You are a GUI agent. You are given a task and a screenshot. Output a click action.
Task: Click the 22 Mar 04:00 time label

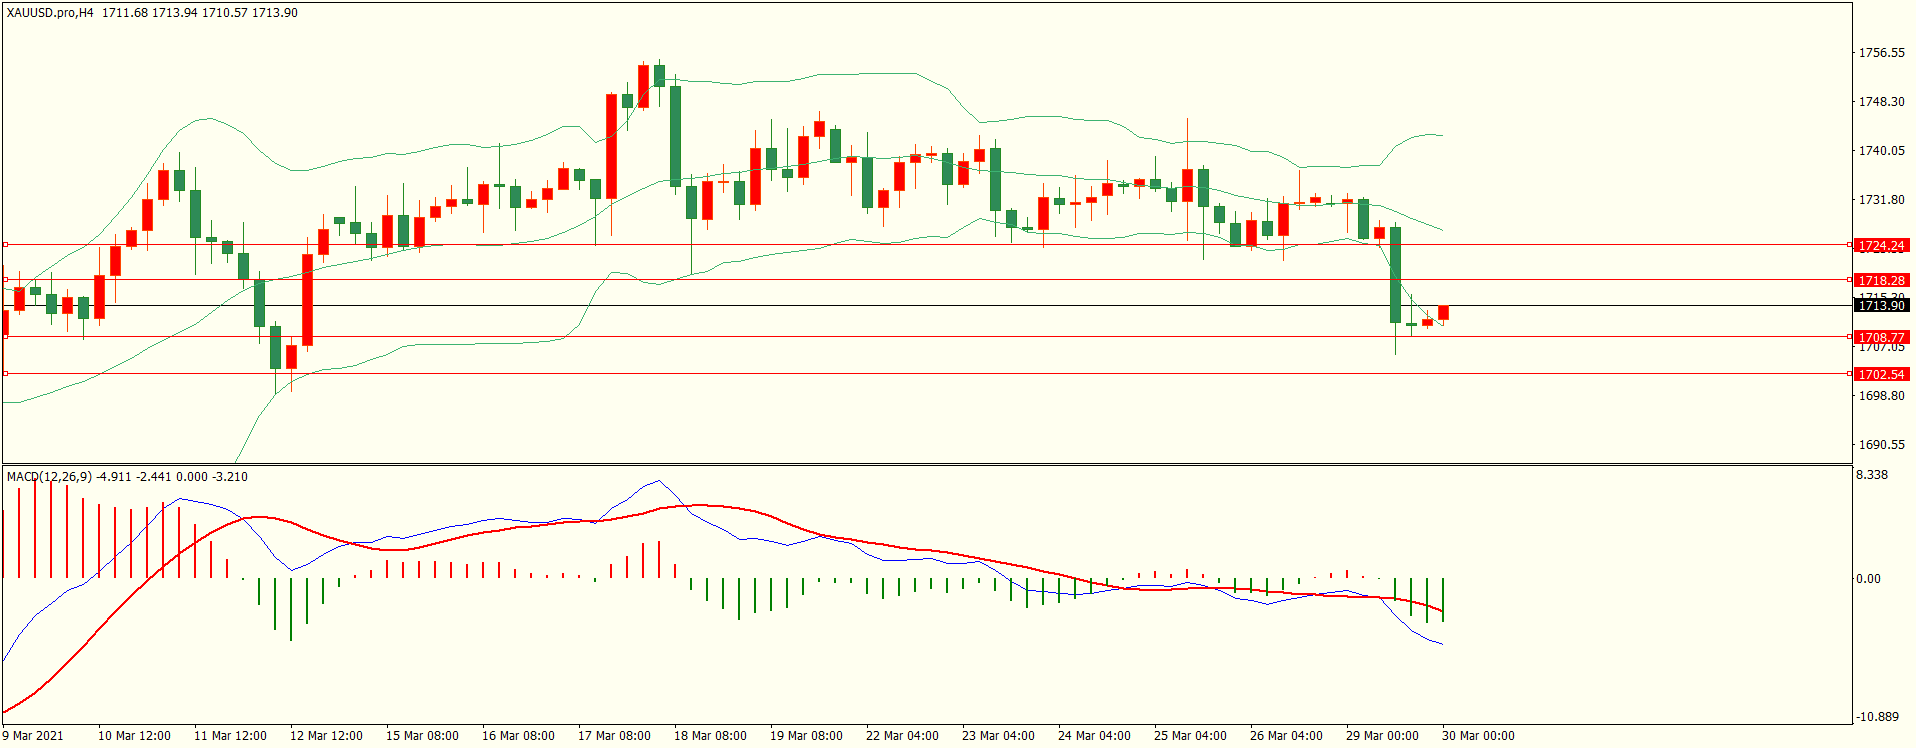click(902, 736)
